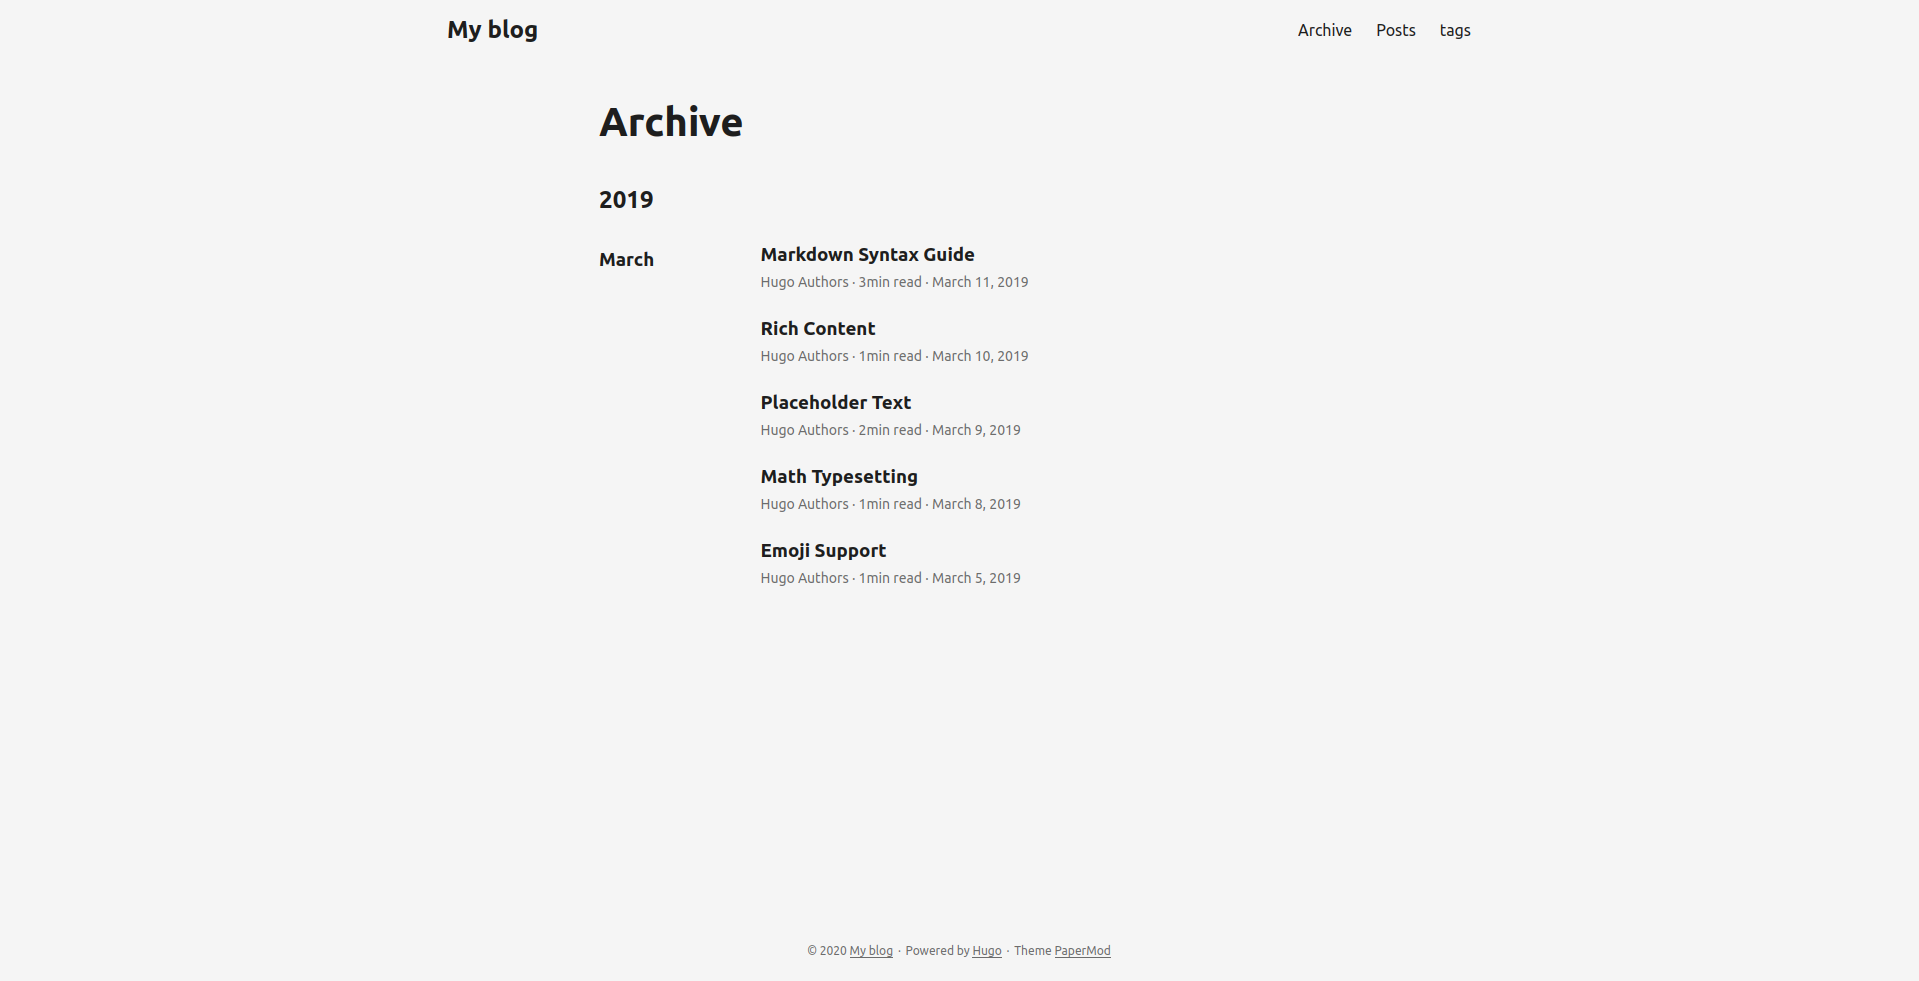This screenshot has width=1919, height=981.
Task: Open the Markdown Syntax Guide post
Action: click(866, 254)
